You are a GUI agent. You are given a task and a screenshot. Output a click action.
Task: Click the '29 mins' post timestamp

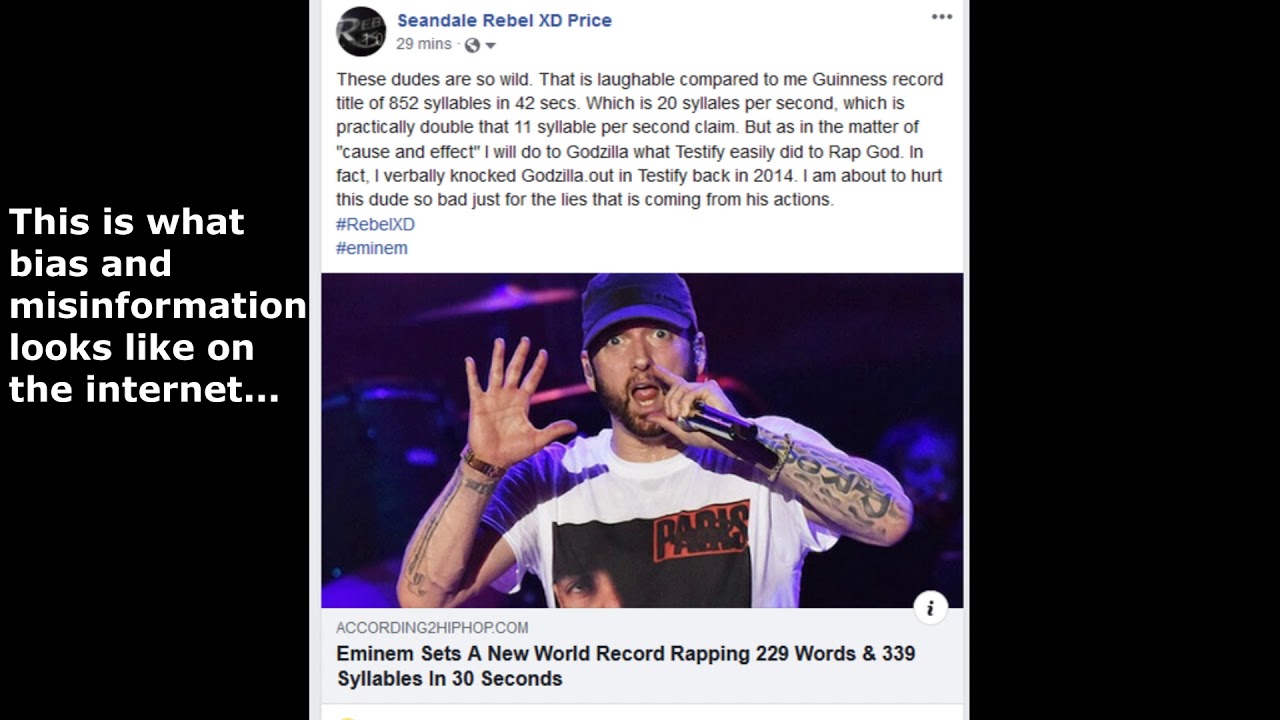[x=424, y=44]
